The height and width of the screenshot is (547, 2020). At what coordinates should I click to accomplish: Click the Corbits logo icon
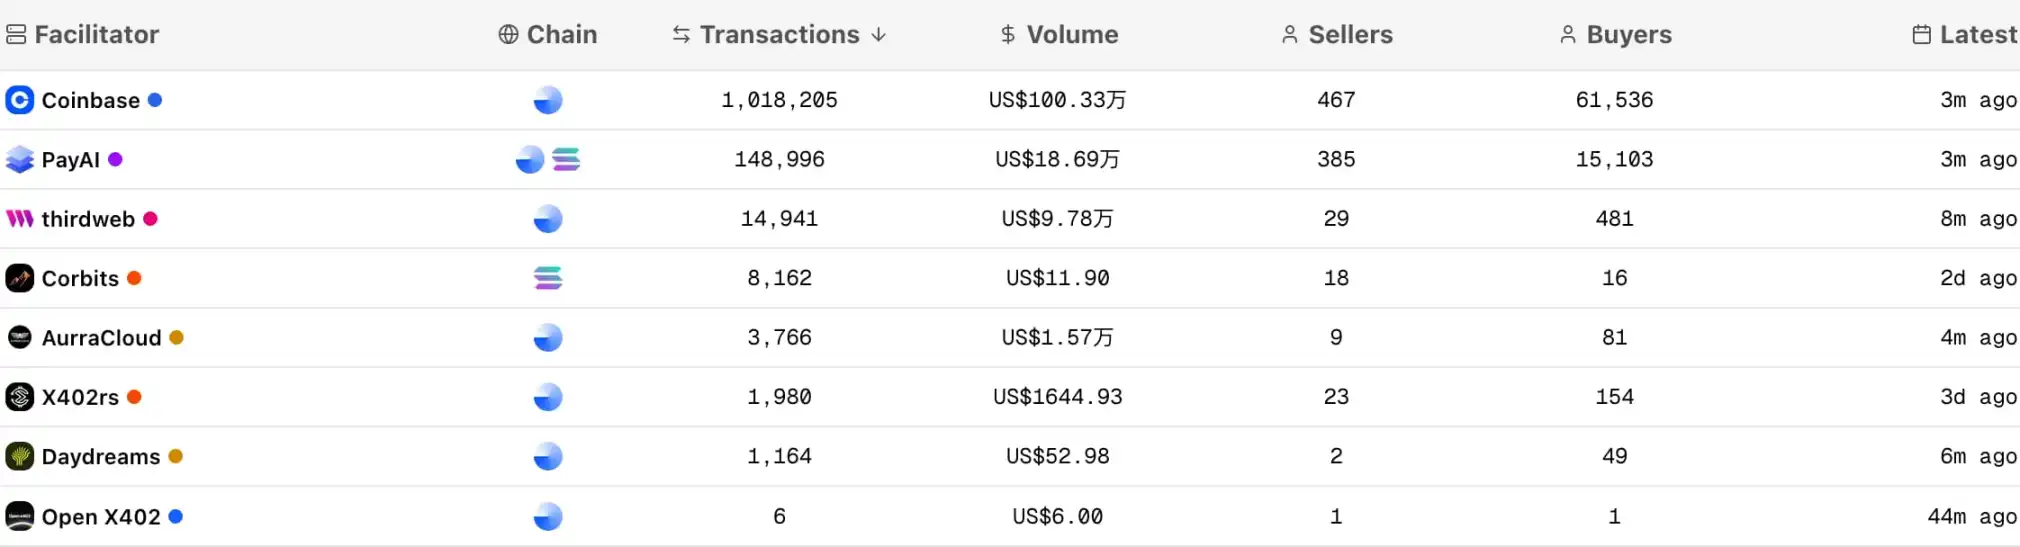tap(19, 278)
